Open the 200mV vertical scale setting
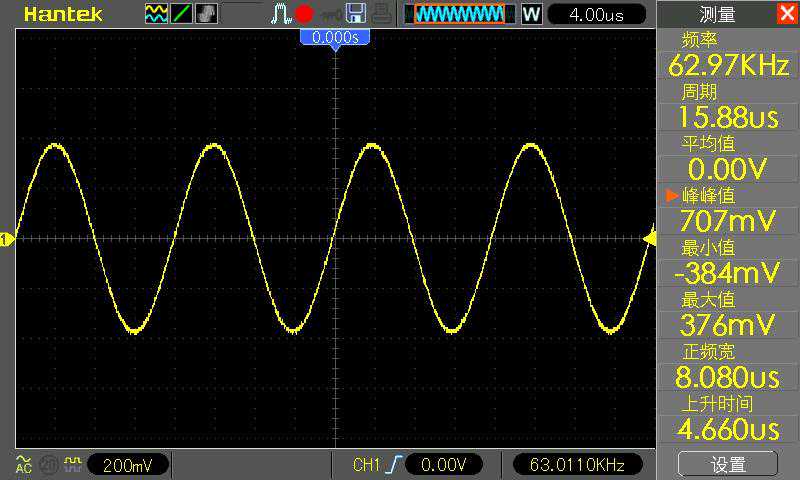This screenshot has height=480, width=800. coord(128,464)
